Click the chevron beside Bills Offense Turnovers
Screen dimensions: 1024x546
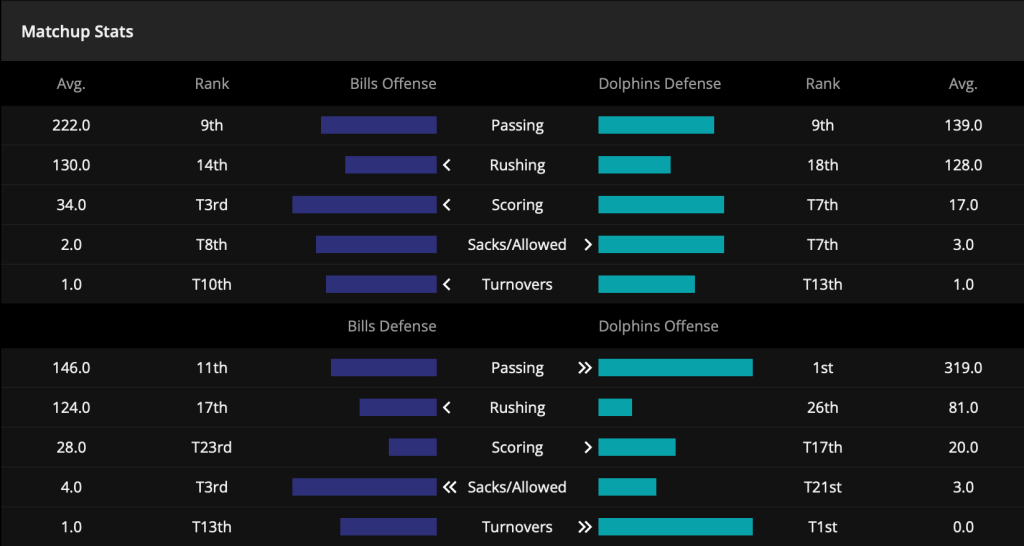point(447,285)
